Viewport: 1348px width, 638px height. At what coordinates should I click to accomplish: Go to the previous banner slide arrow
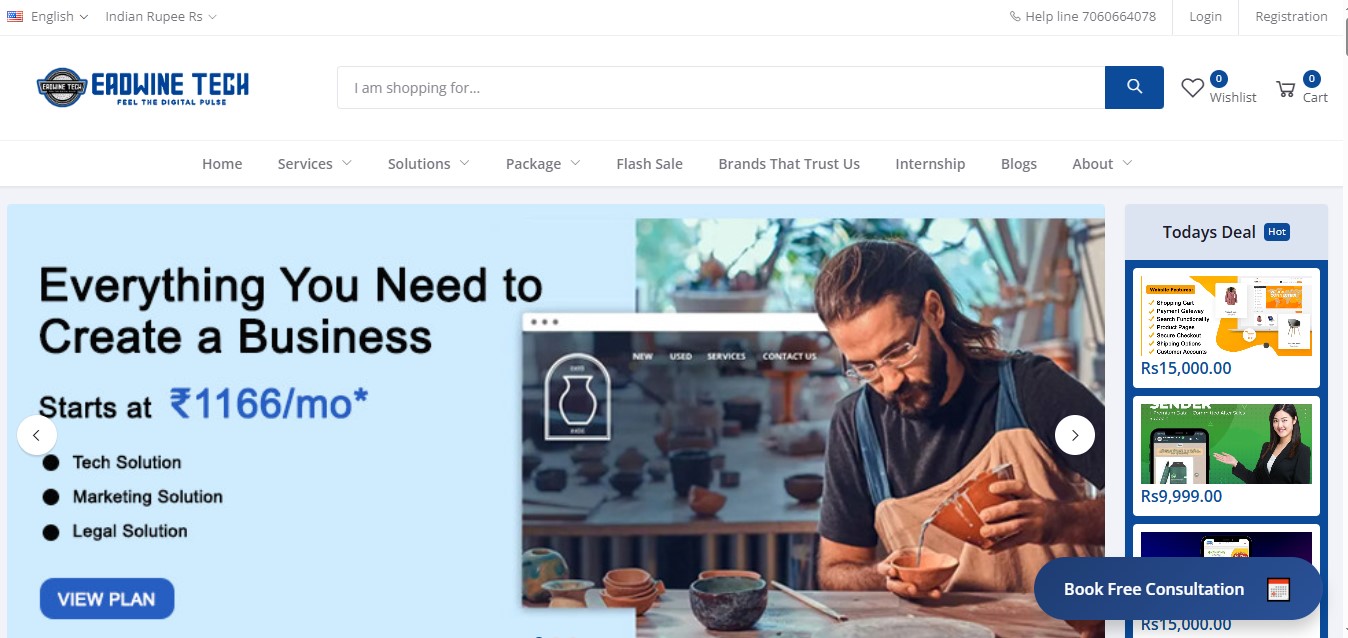[x=37, y=435]
